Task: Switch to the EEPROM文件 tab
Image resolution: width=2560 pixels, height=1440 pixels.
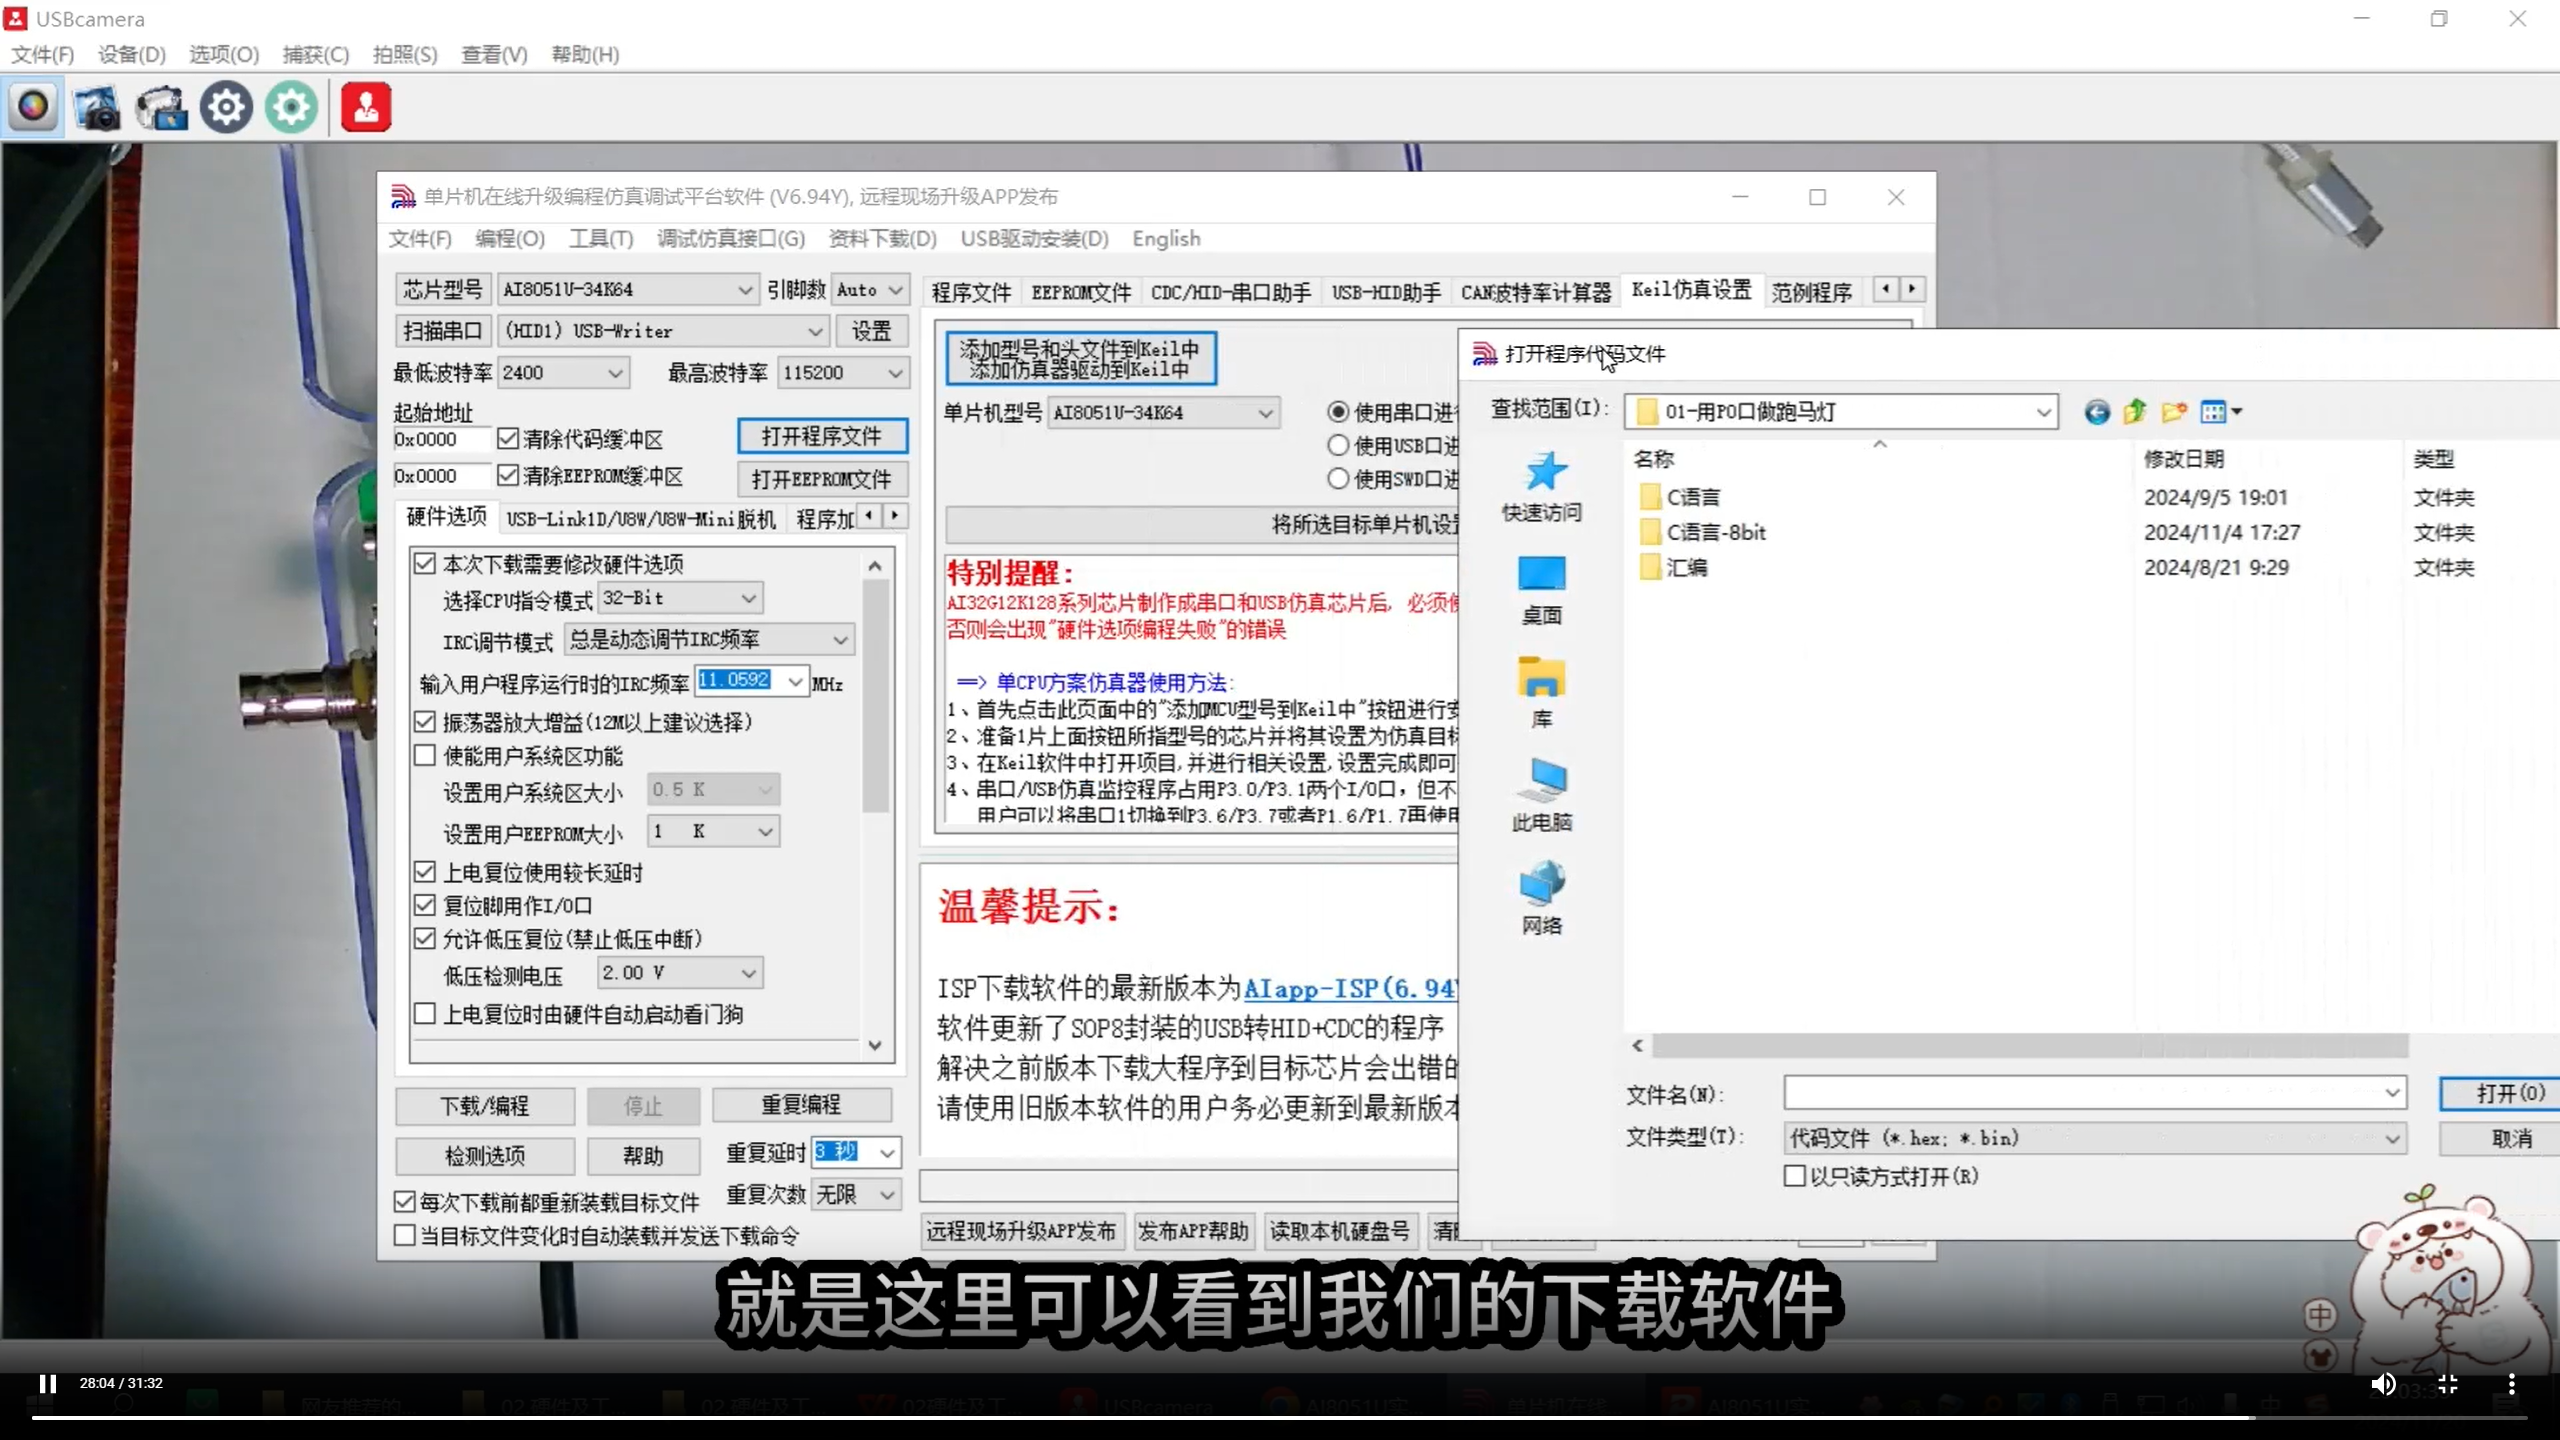Action: coord(1079,291)
